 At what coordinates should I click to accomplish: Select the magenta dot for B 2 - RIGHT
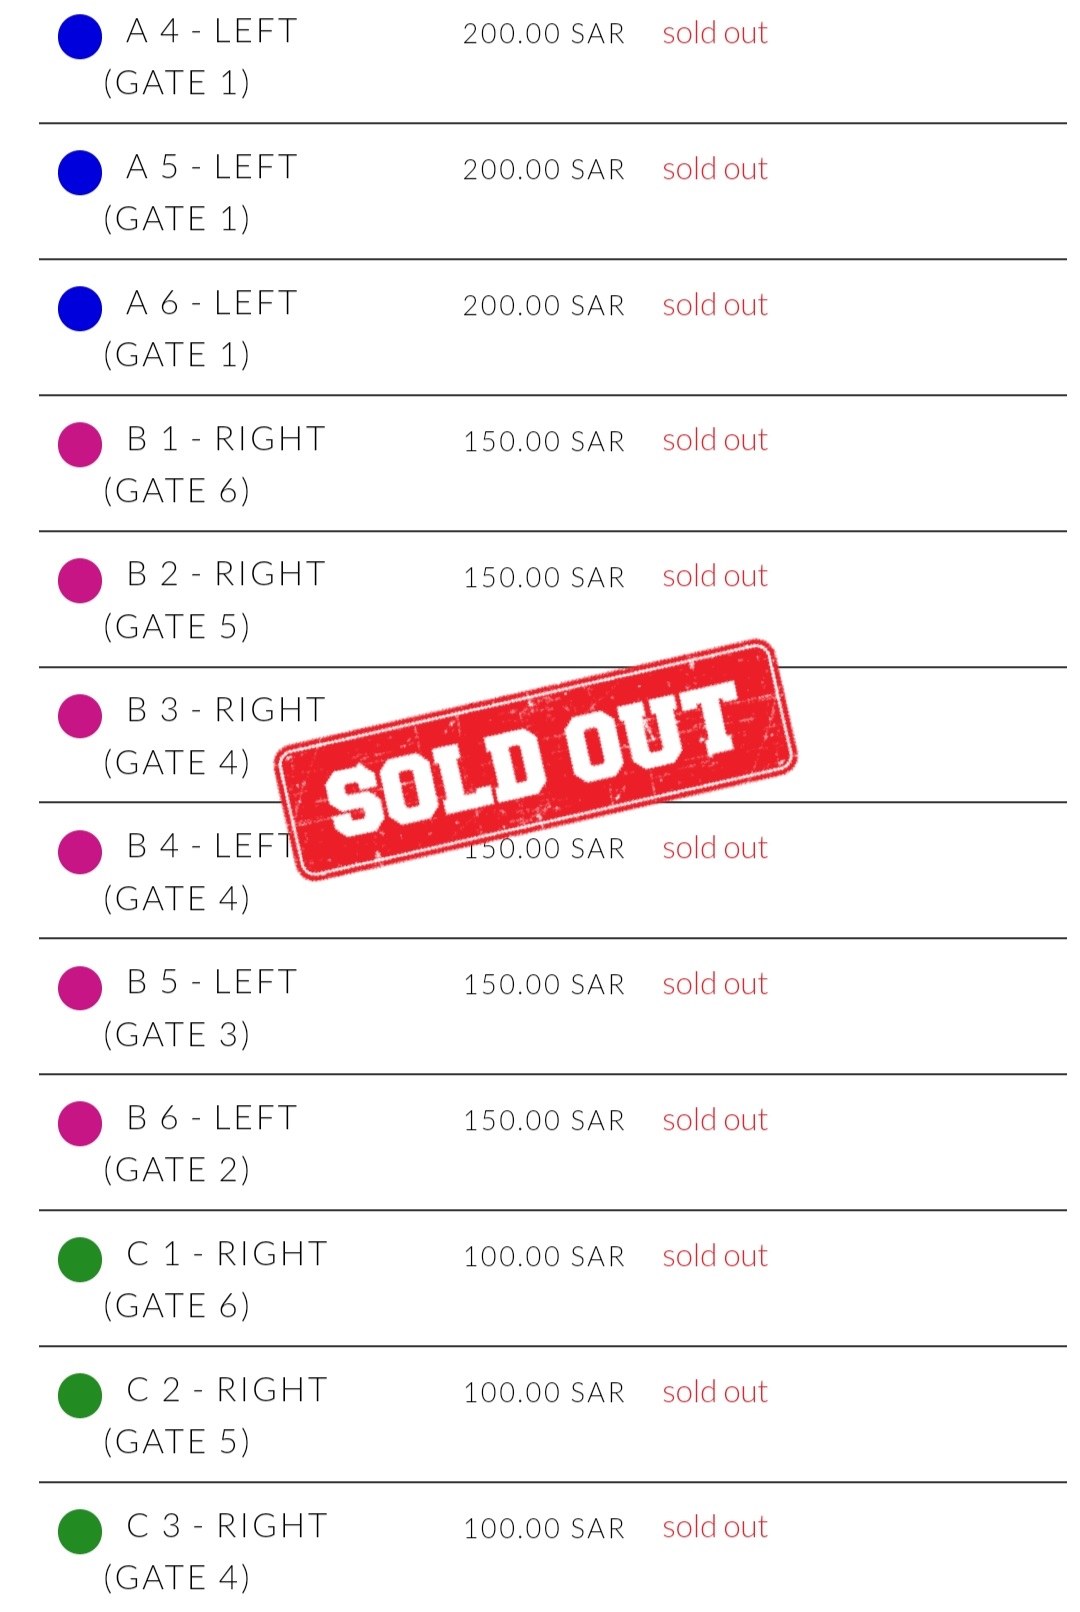coord(80,581)
